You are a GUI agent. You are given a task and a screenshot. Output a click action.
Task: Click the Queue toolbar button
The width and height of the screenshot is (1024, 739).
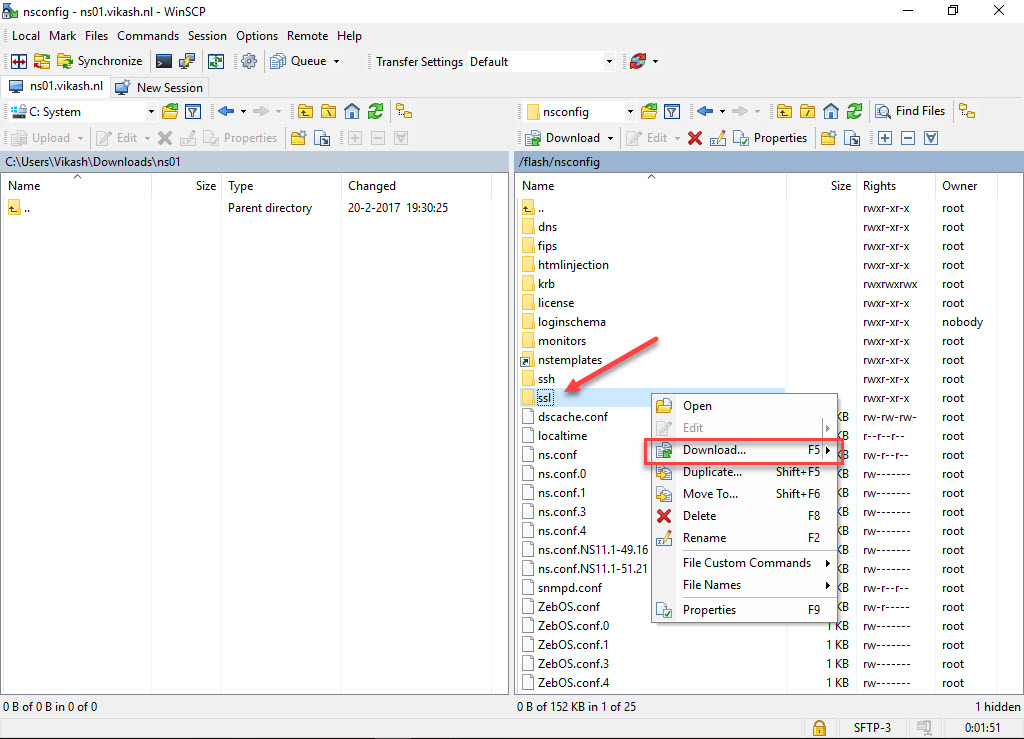tap(298, 61)
